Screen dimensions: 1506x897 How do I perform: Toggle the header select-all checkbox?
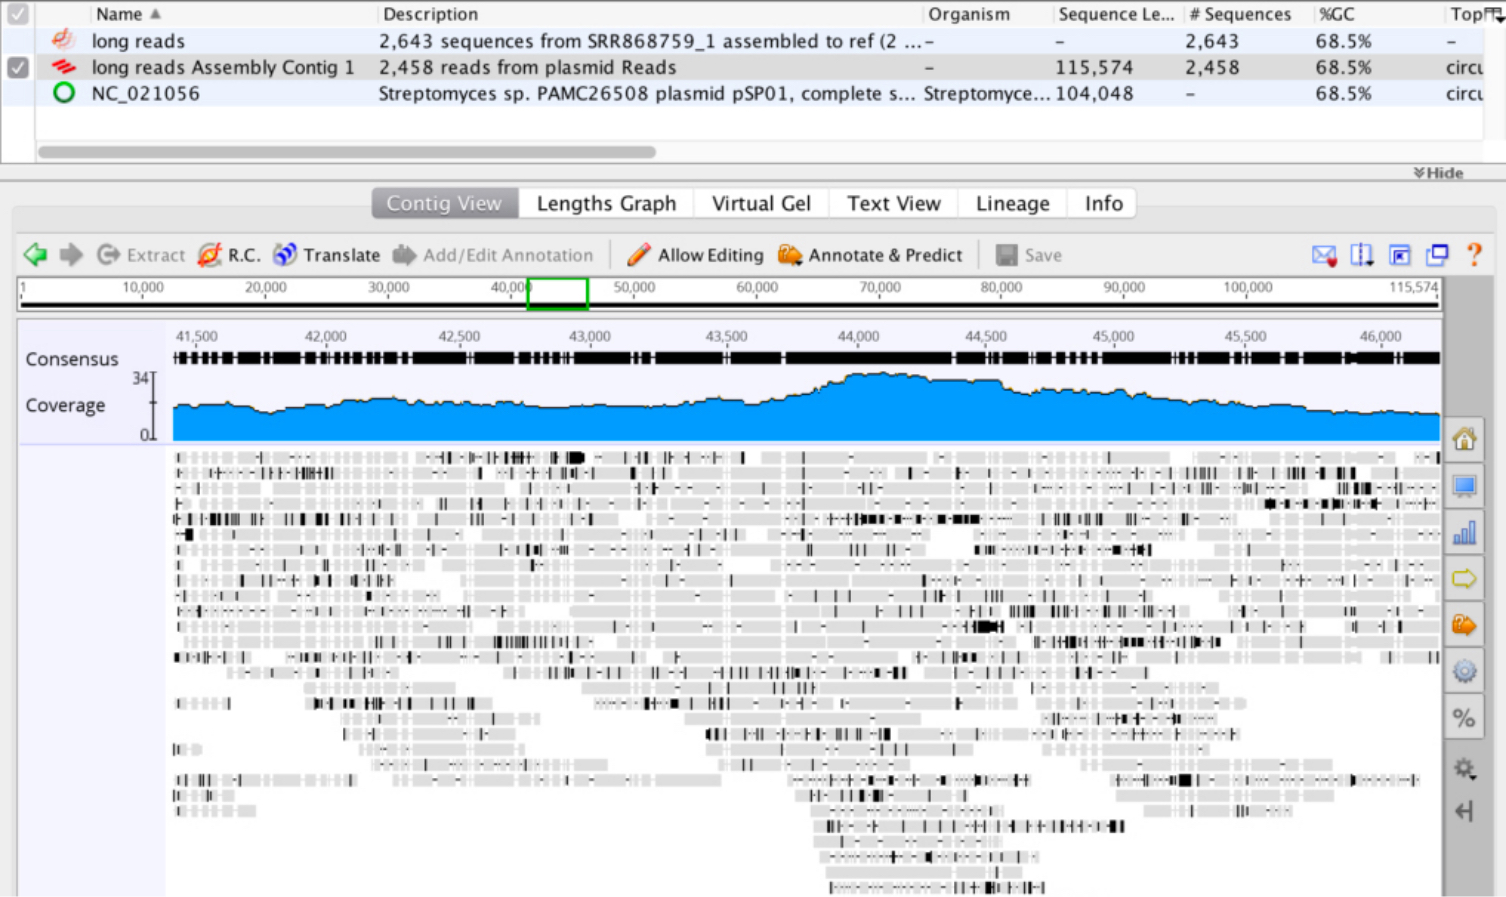point(18,14)
